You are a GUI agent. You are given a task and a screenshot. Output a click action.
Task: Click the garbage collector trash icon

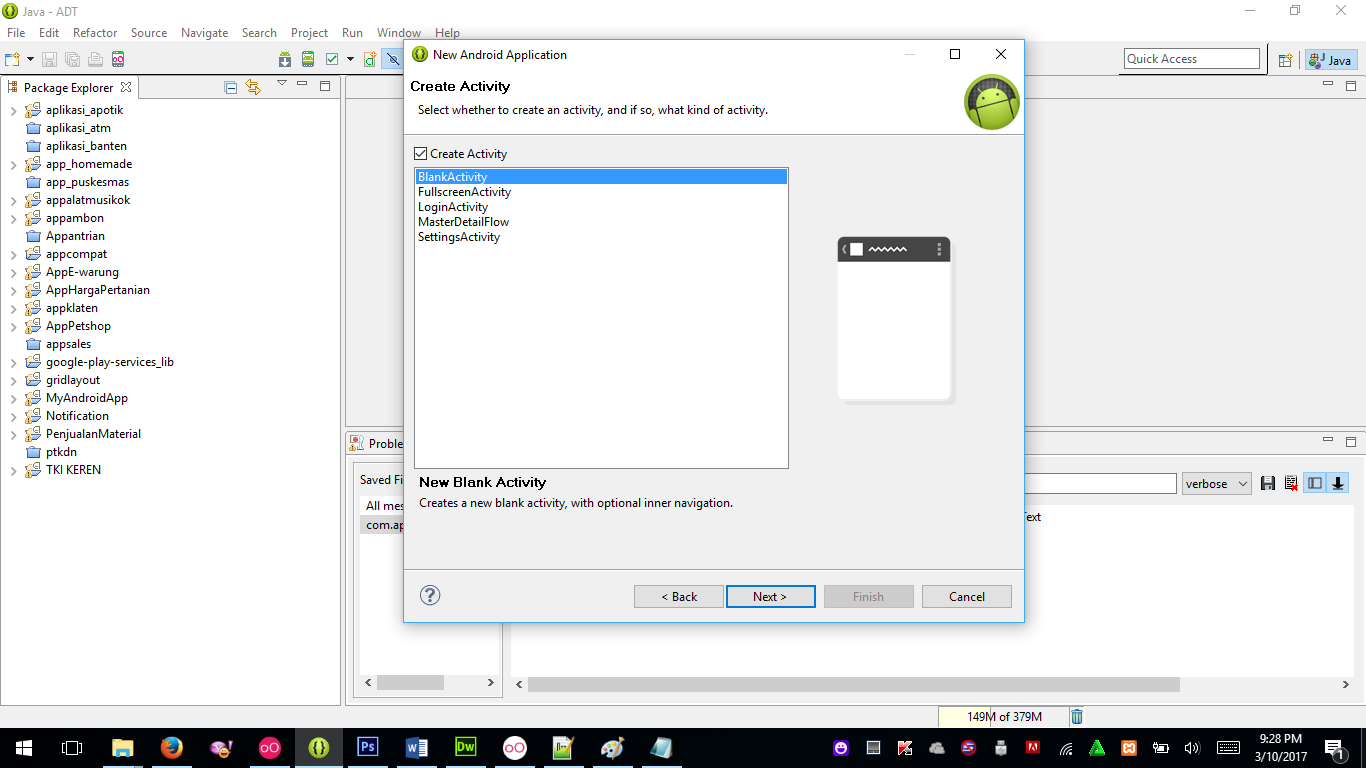pos(1077,717)
